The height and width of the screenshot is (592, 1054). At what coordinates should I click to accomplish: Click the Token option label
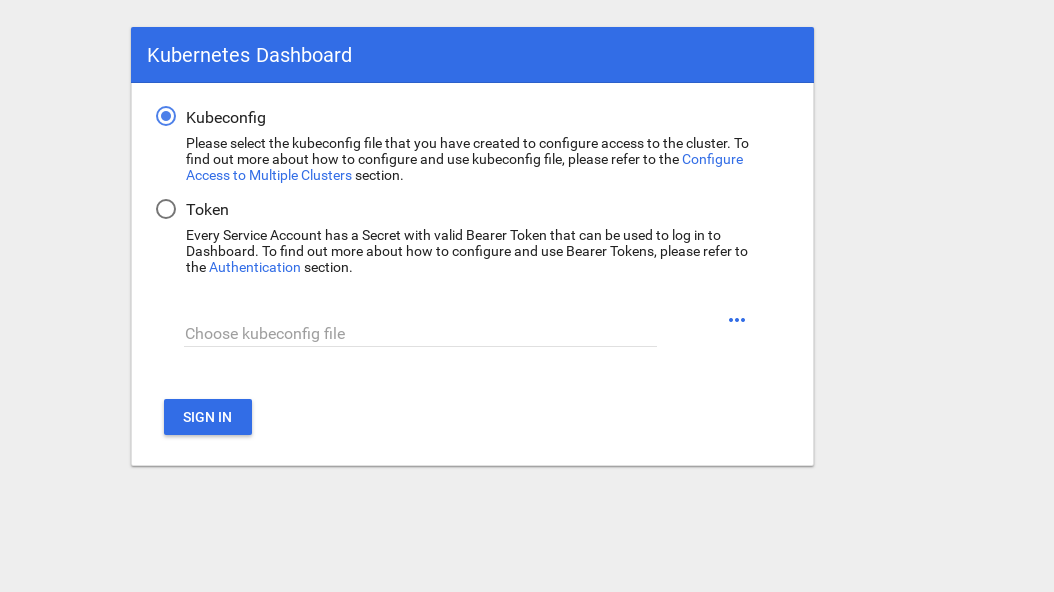(x=207, y=210)
